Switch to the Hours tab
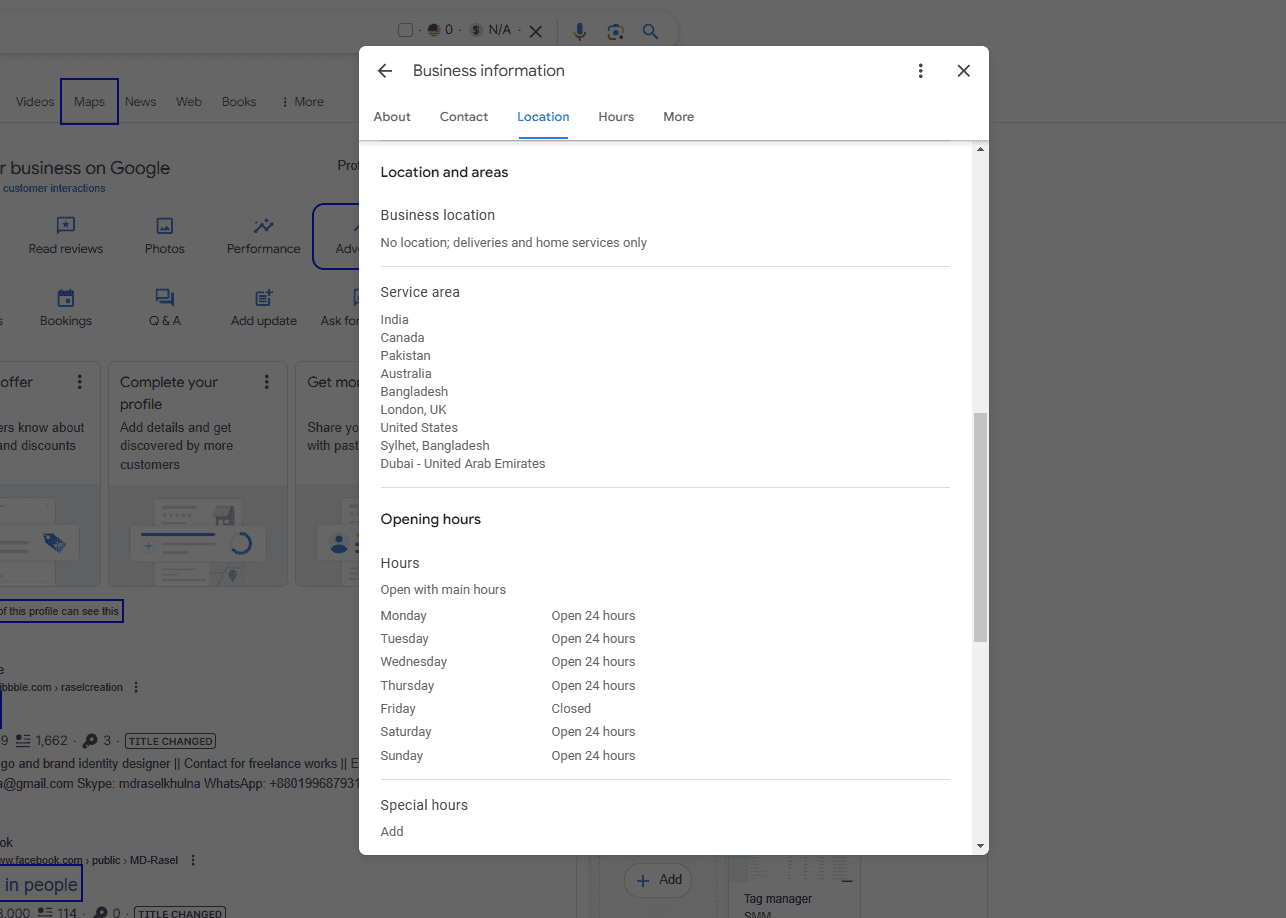The height and width of the screenshot is (918, 1286). pos(616,117)
